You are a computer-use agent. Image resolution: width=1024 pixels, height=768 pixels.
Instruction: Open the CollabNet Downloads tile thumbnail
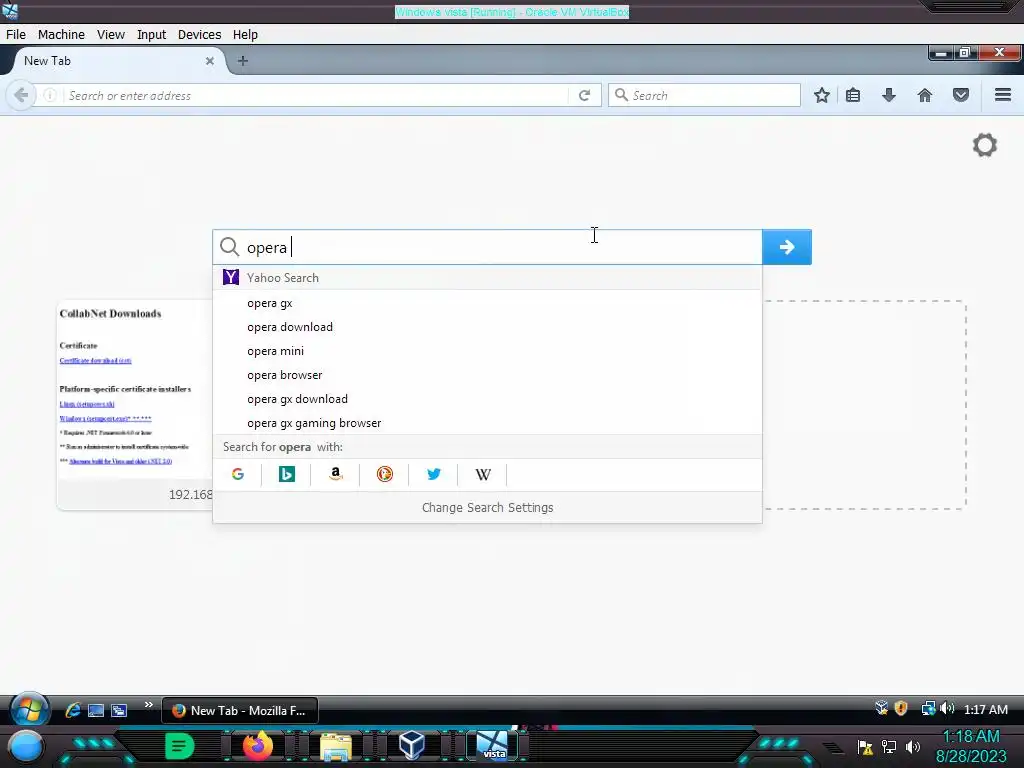point(135,405)
